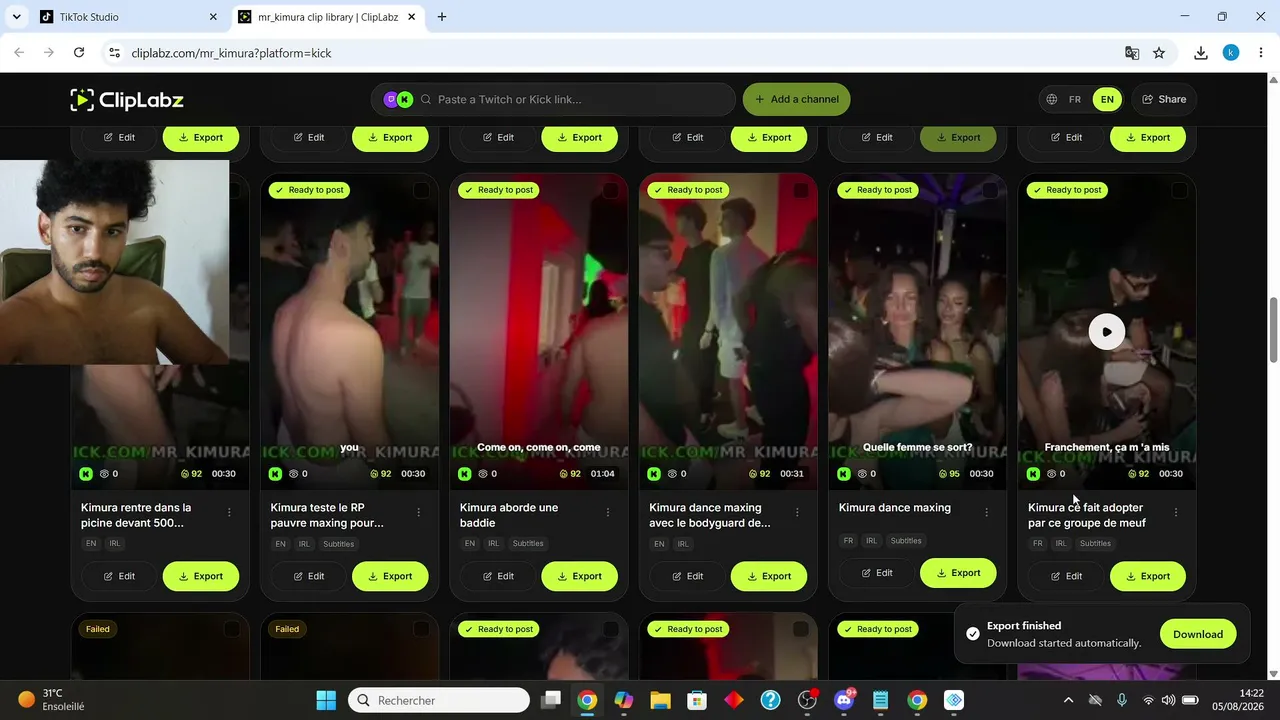
Task: Play the 'Kimura ce fait adopter' clip
Action: [1106, 332]
